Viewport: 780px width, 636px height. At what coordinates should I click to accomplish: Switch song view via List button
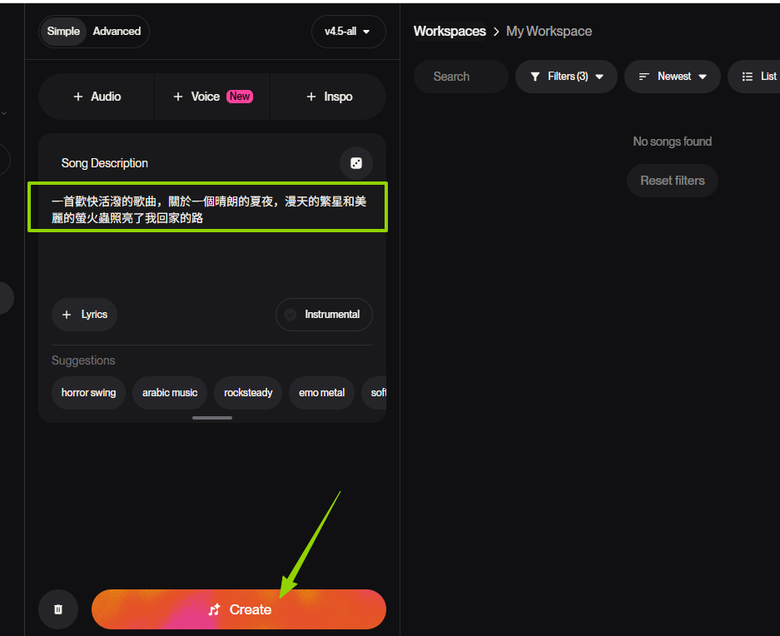(x=756, y=77)
